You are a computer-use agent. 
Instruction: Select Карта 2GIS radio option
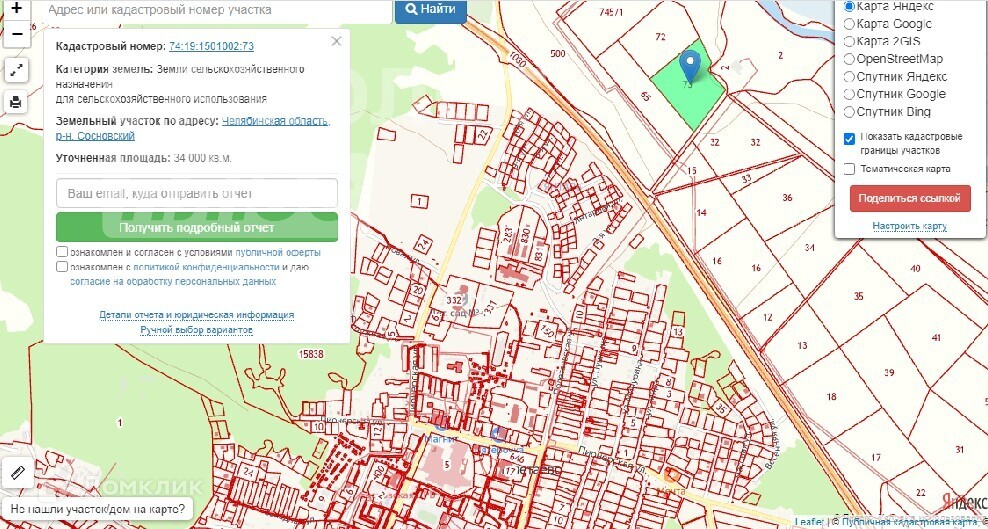point(849,42)
